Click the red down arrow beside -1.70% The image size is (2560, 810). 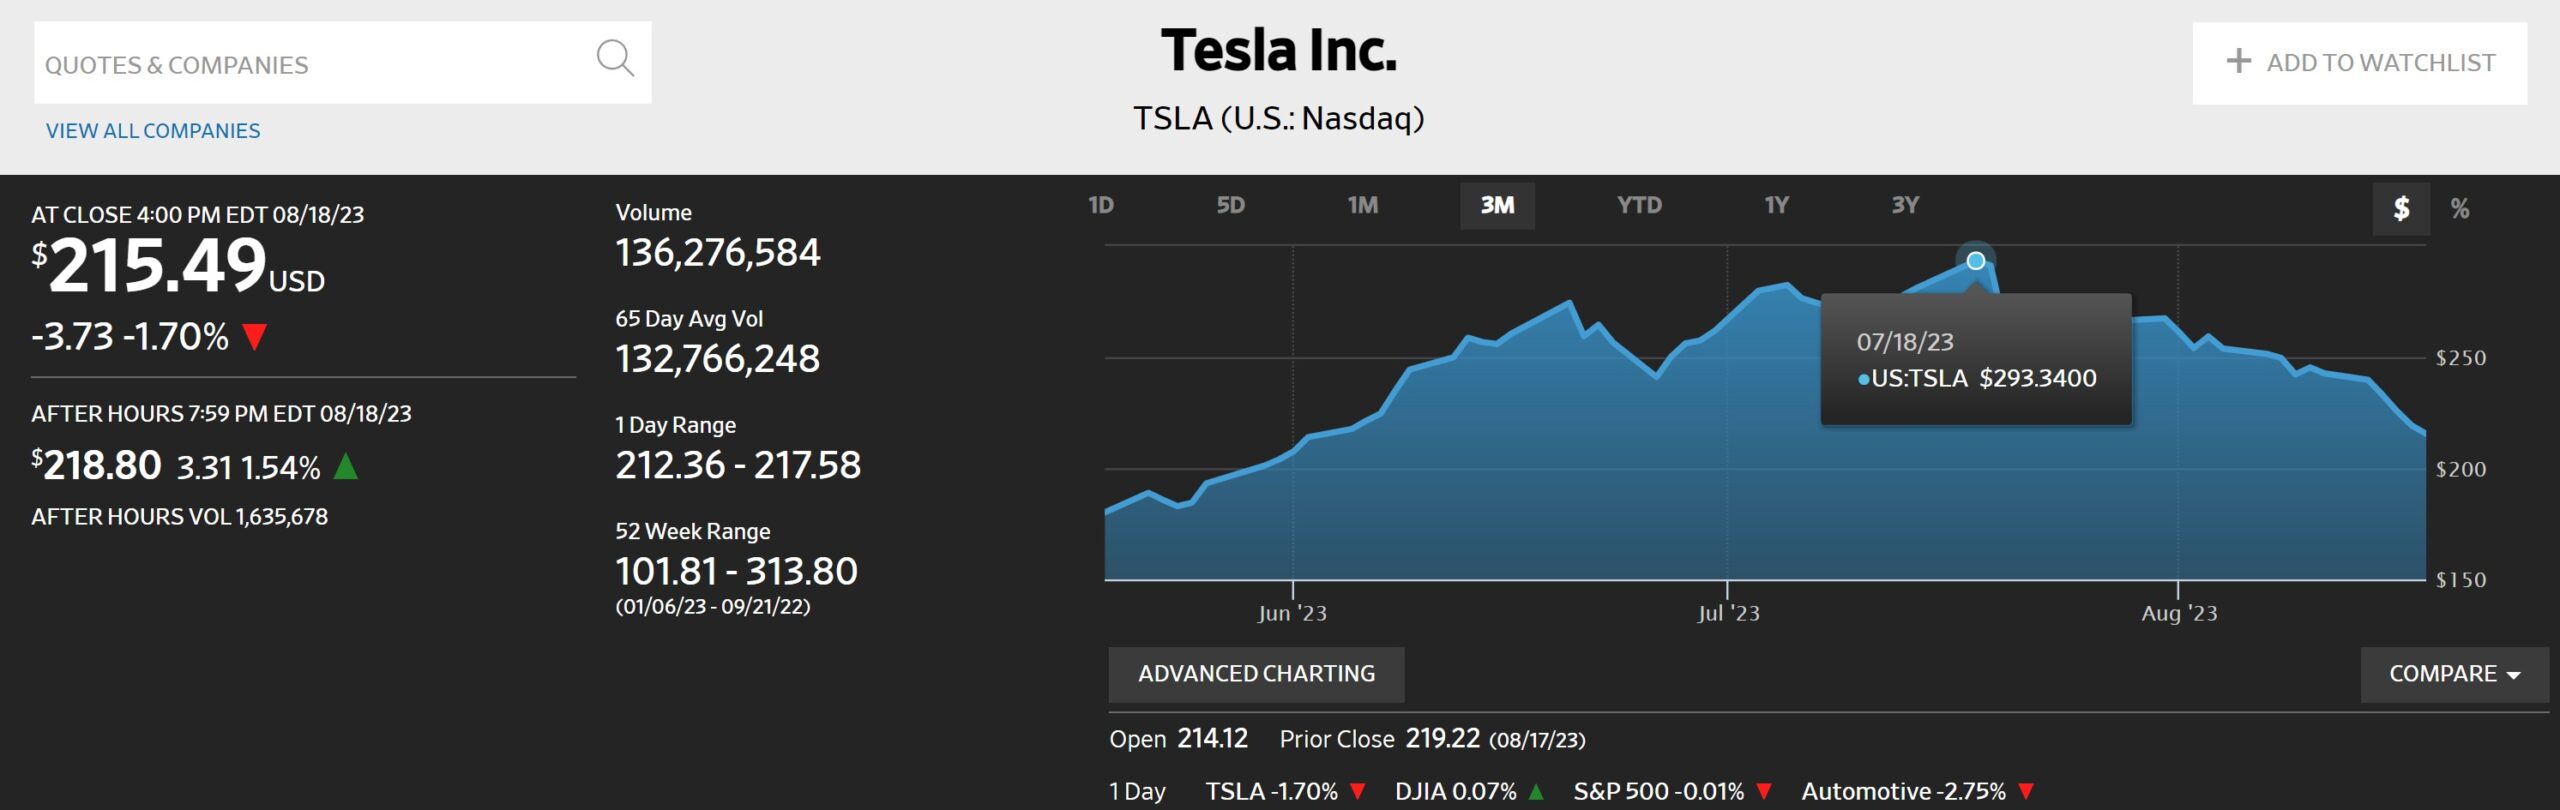pyautogui.click(x=255, y=337)
